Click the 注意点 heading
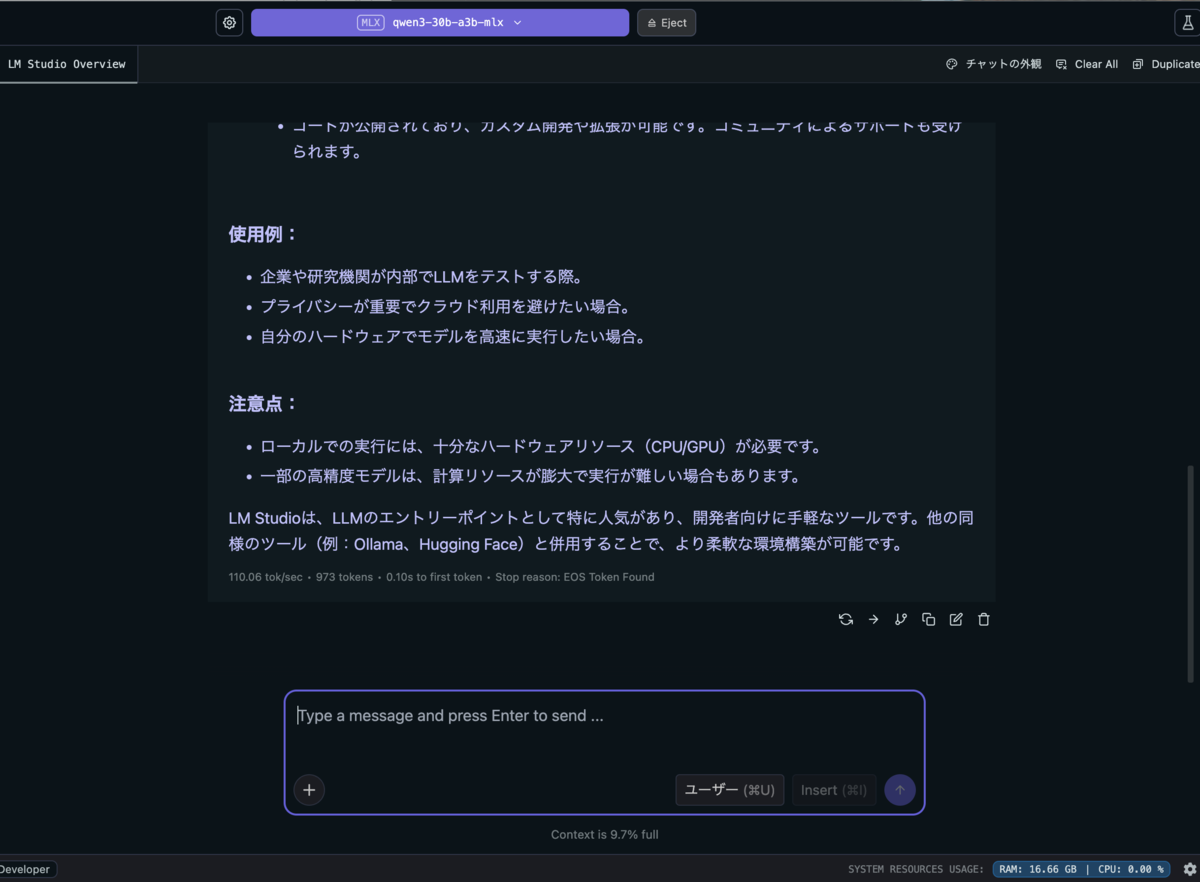The width and height of the screenshot is (1200, 882). click(x=263, y=404)
